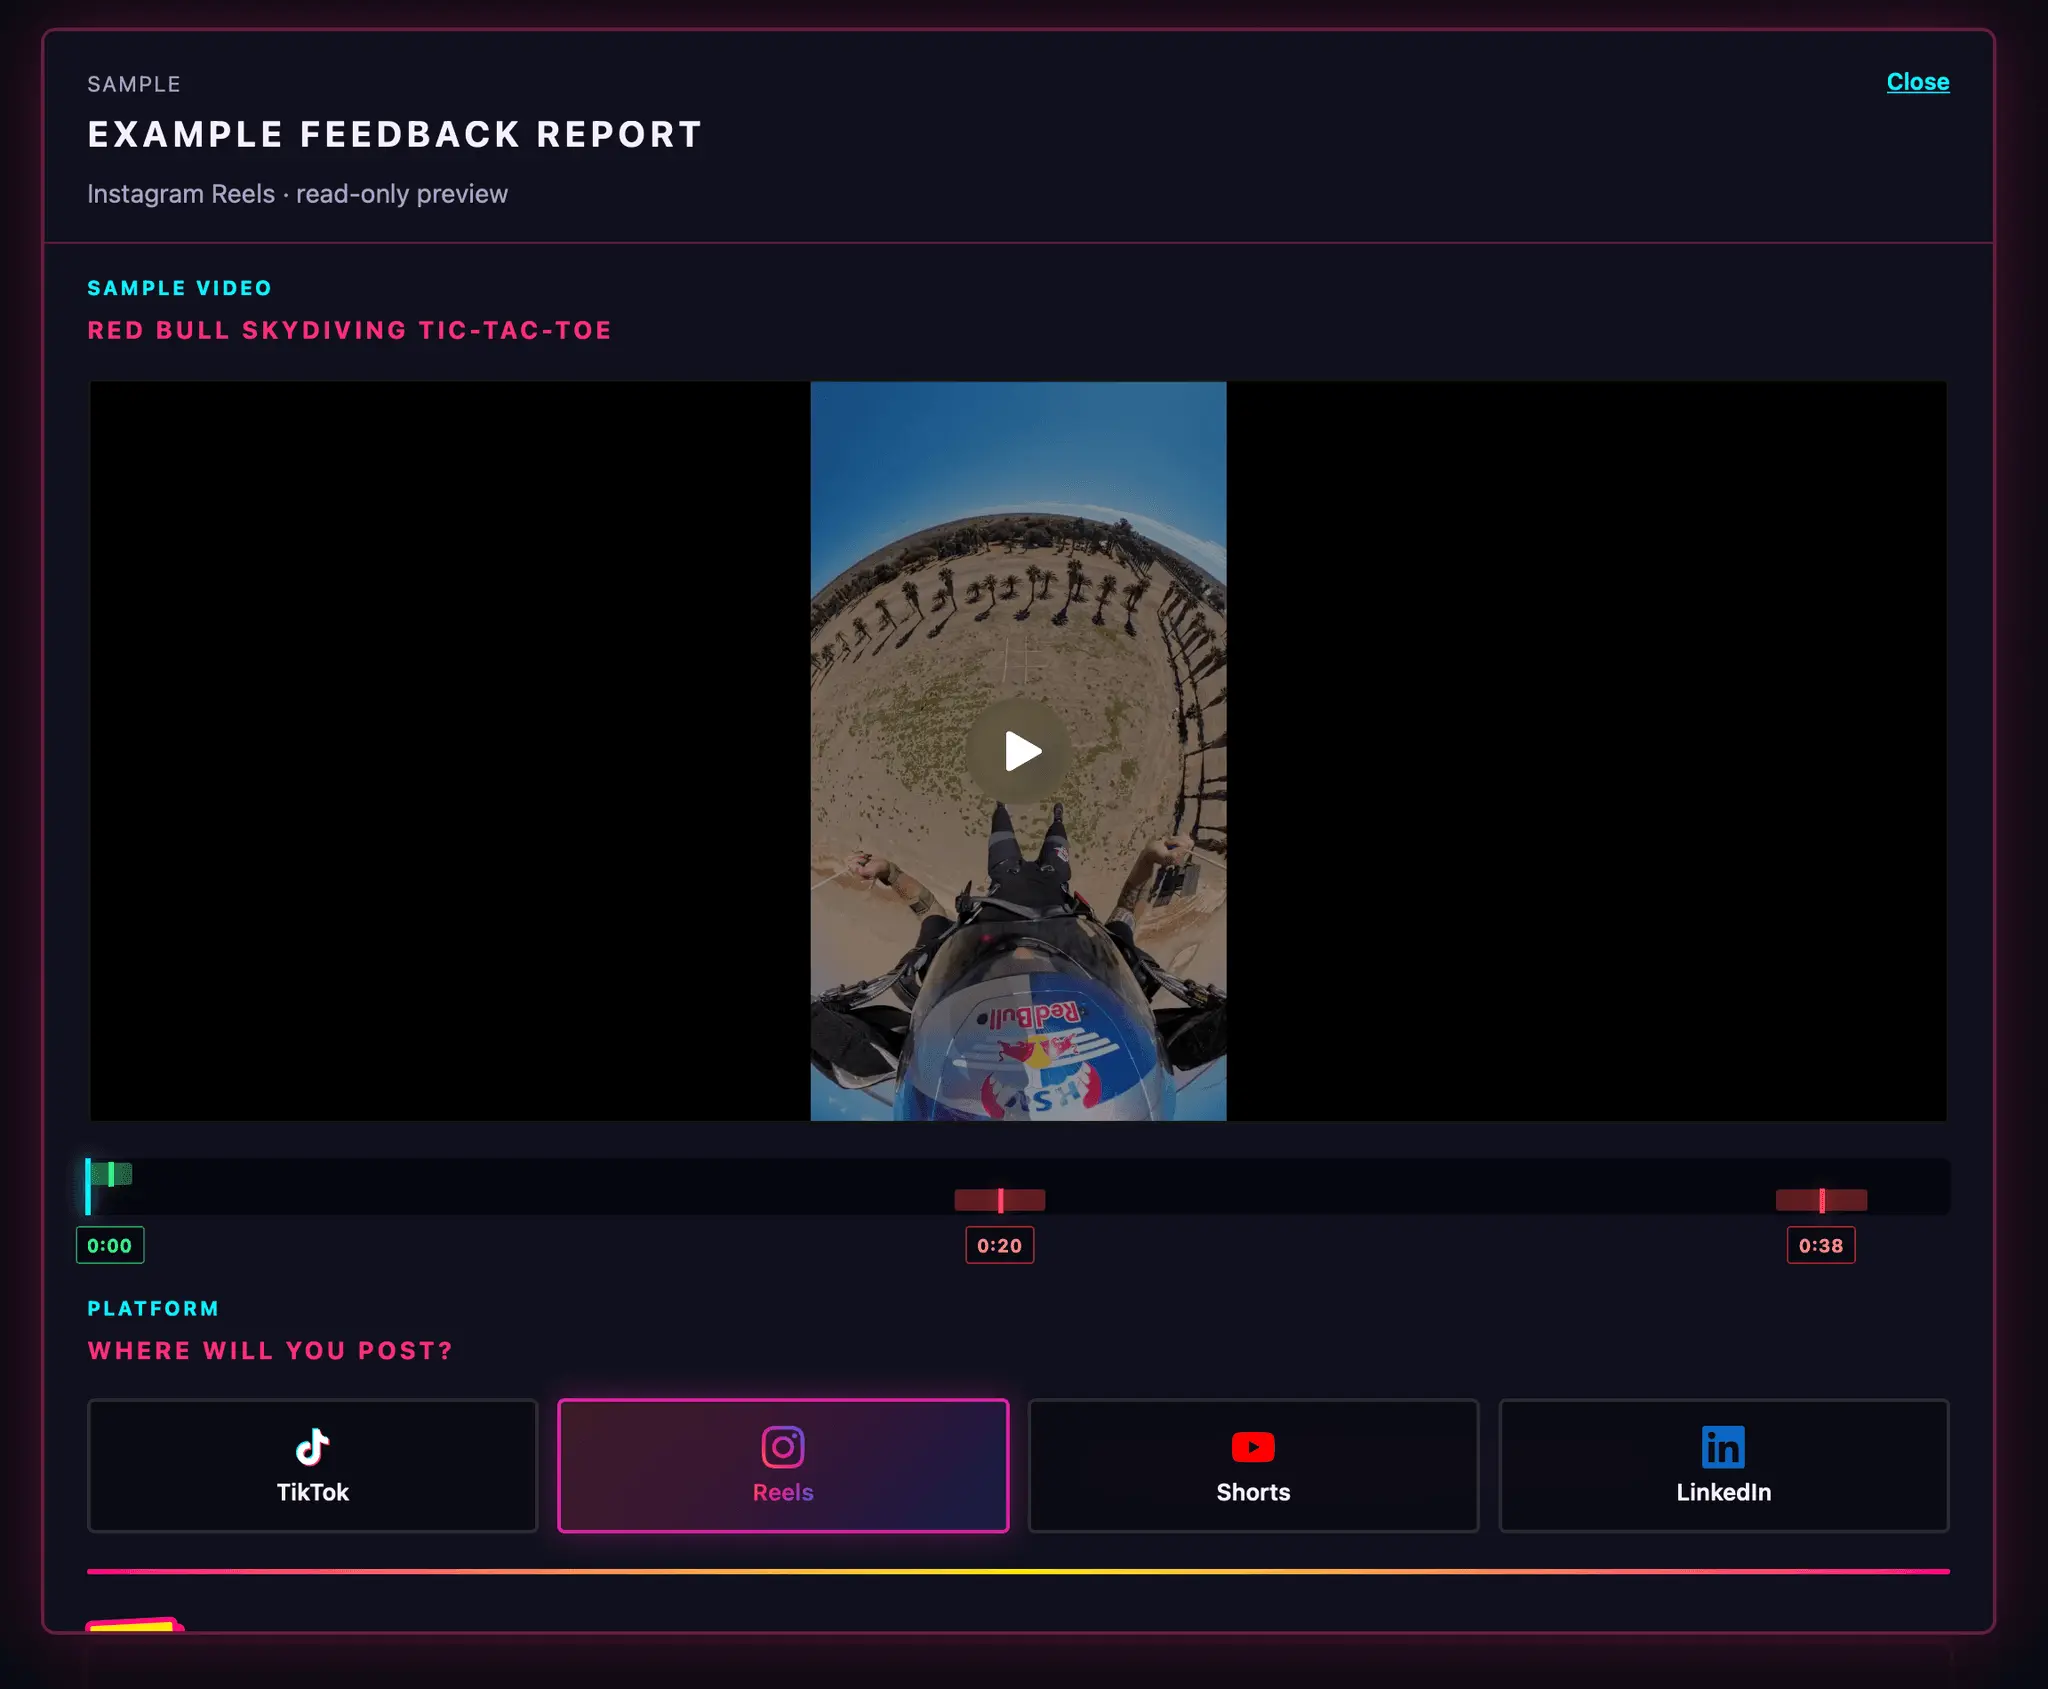Jump to the 0:20 timestamp label
The width and height of the screenshot is (2048, 1689).
click(x=999, y=1245)
